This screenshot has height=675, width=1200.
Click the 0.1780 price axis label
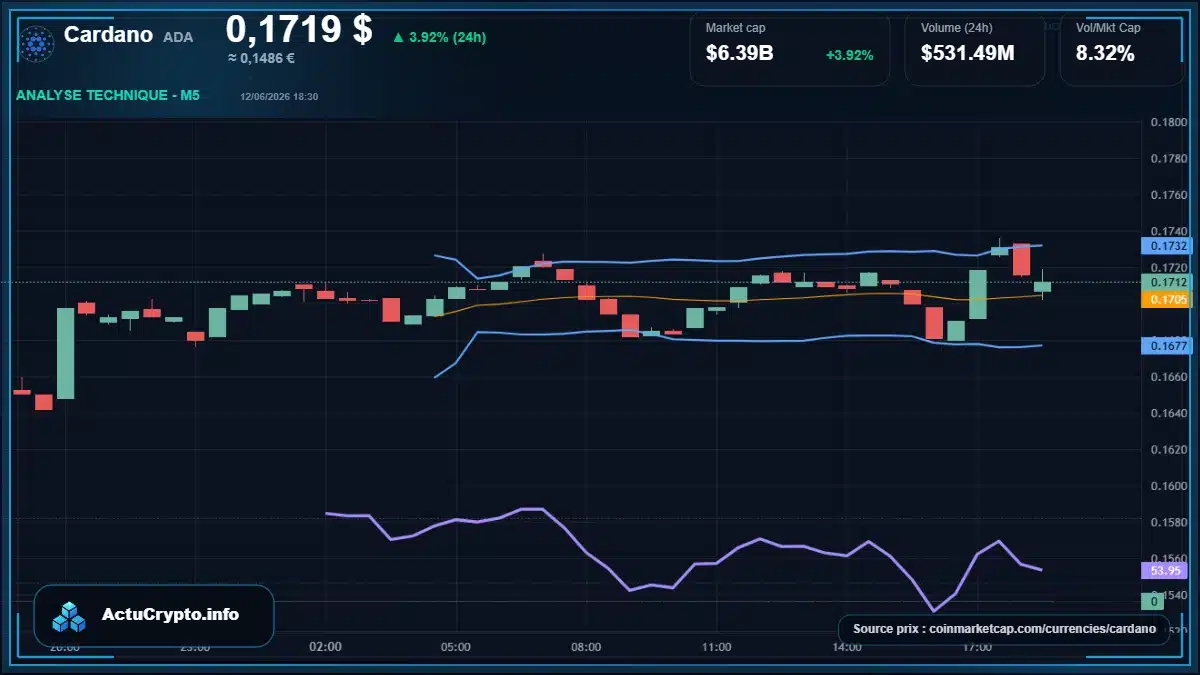tap(1169, 159)
